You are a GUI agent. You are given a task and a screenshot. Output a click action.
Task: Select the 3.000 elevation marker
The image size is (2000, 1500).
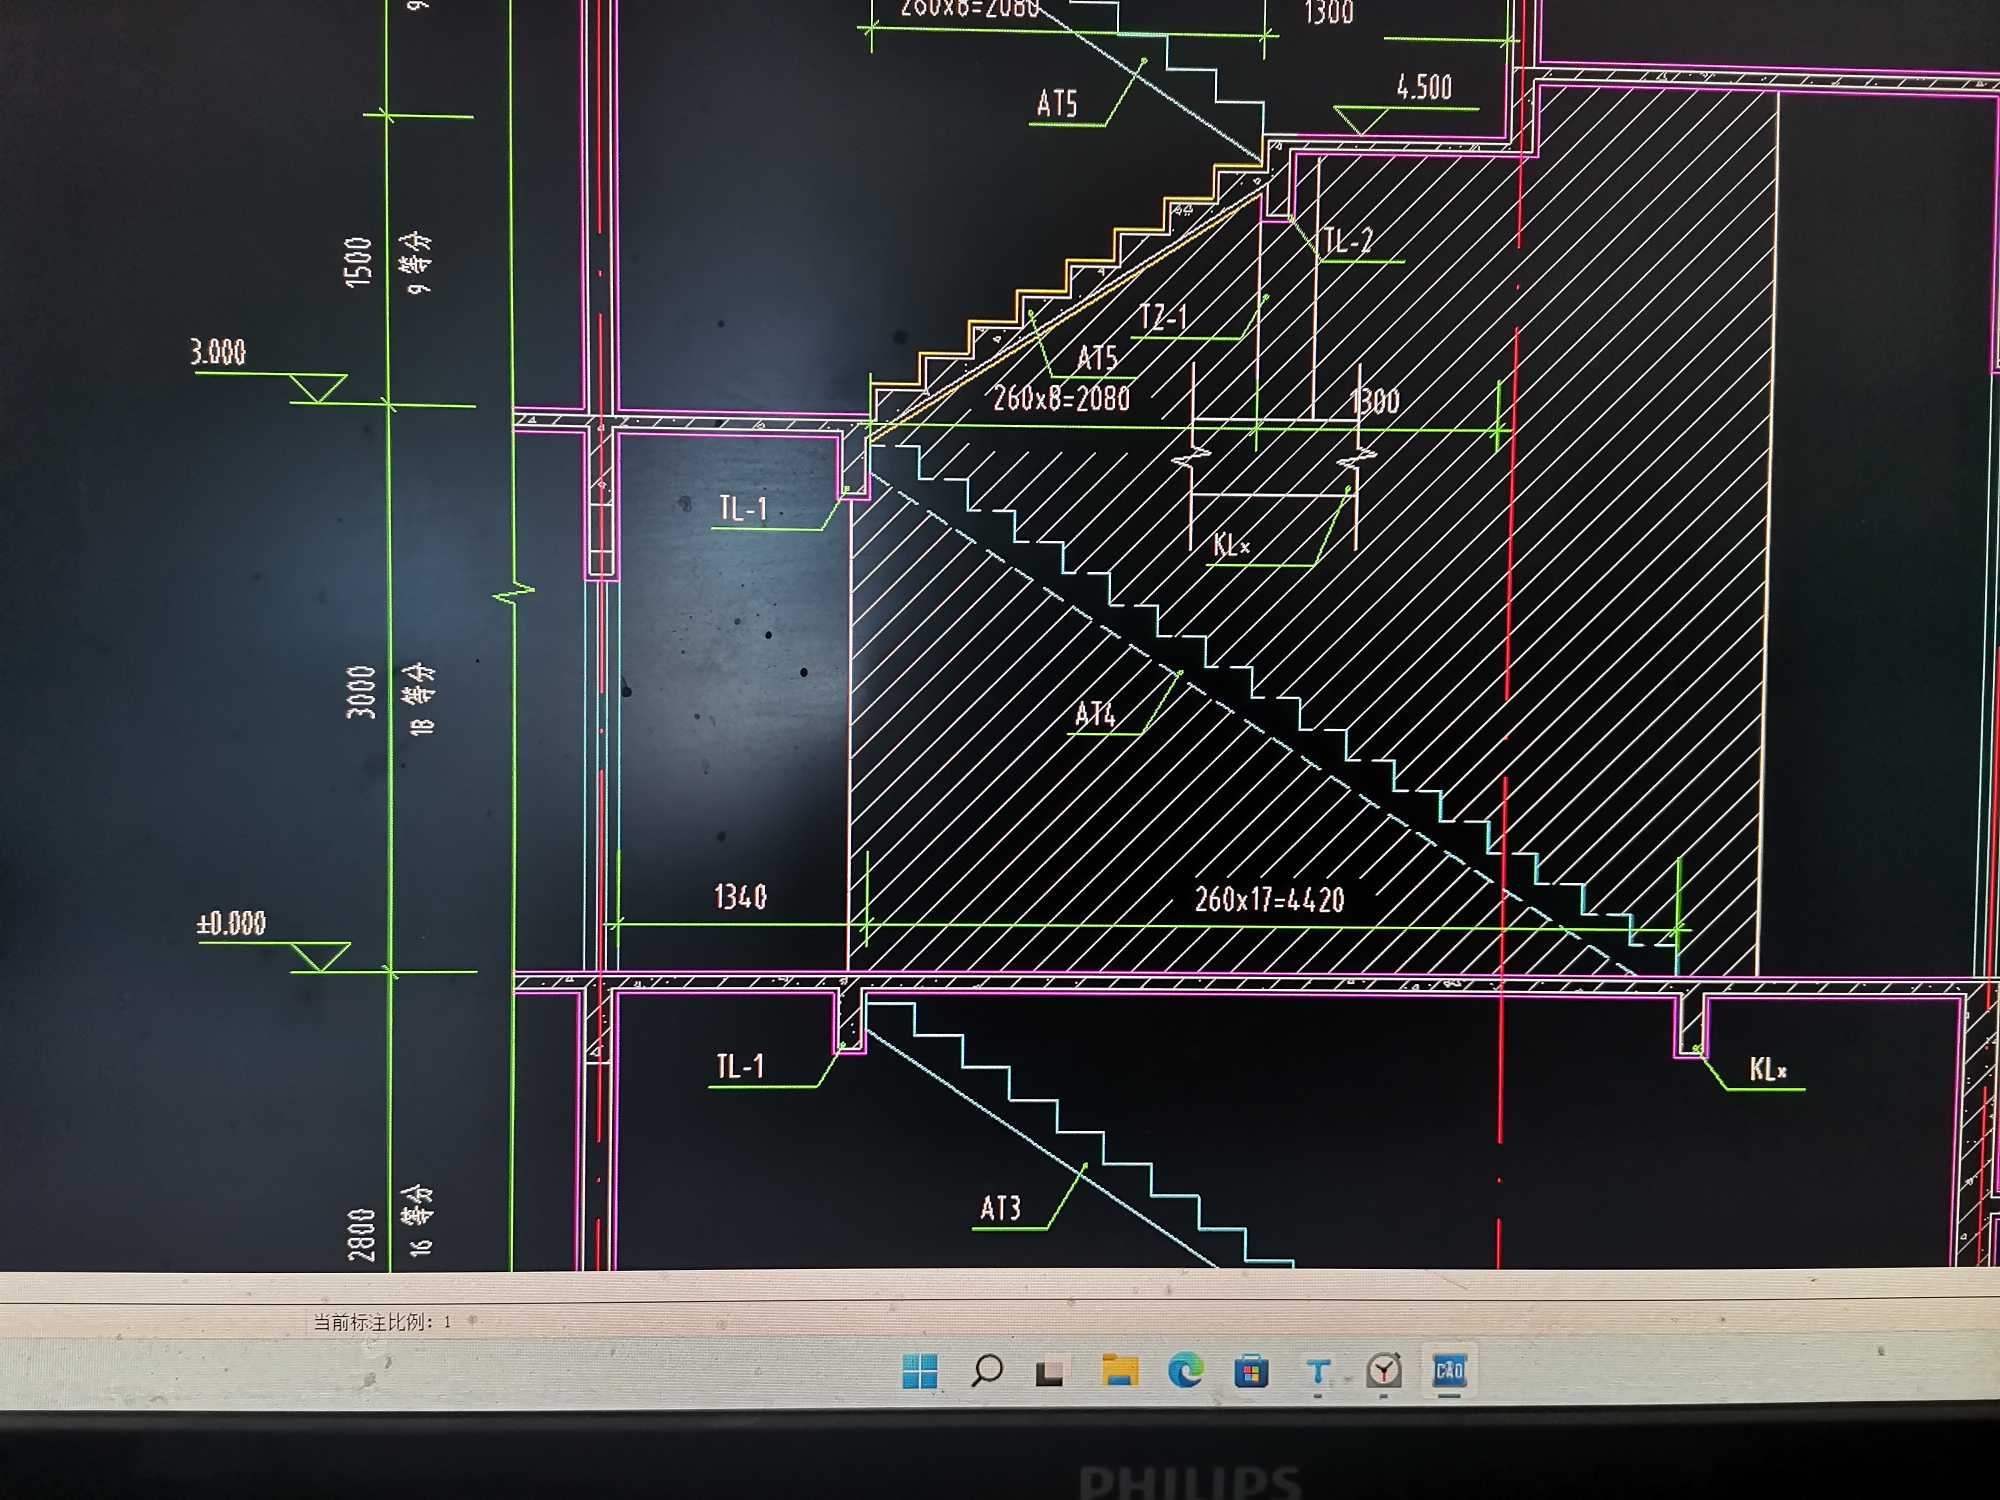tap(218, 352)
